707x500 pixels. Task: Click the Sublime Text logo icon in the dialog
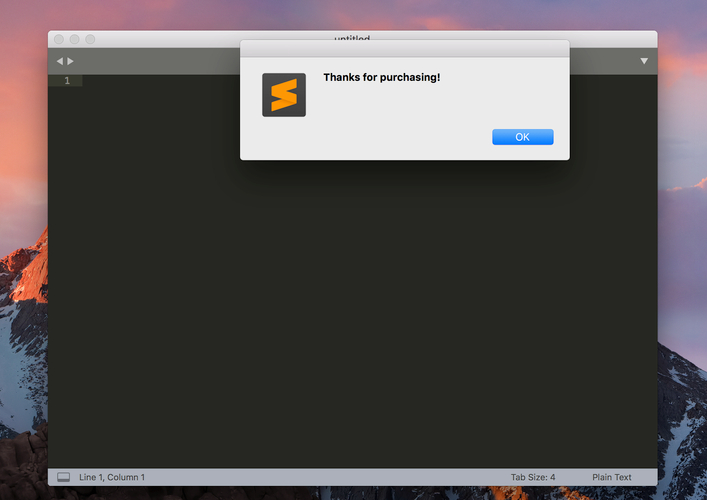pyautogui.click(x=284, y=95)
